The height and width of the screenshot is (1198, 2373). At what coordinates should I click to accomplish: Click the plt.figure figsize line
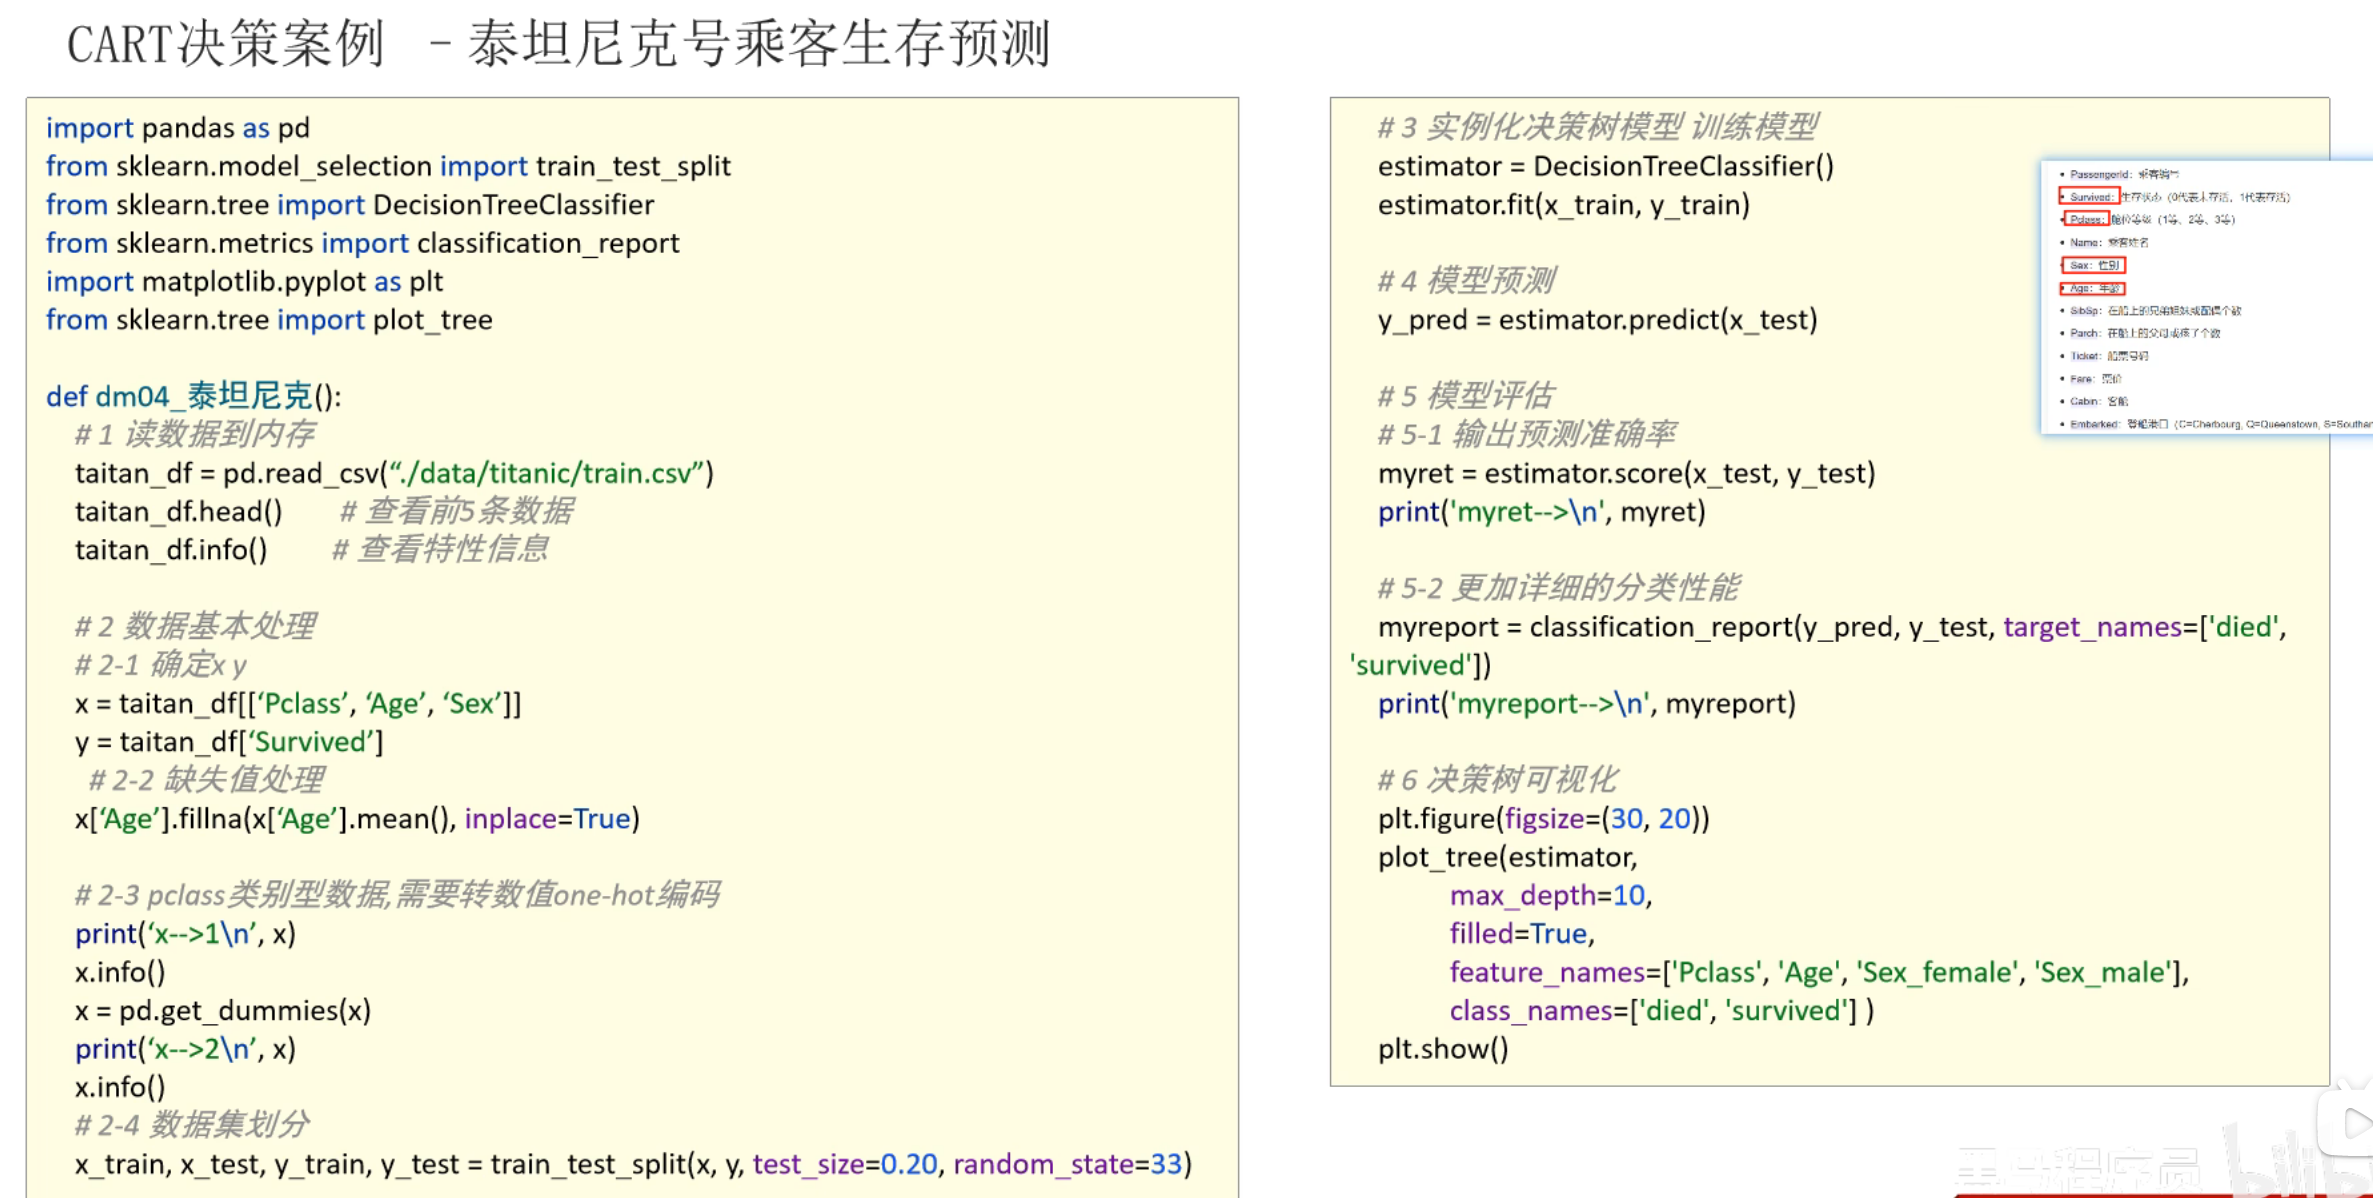click(1543, 819)
